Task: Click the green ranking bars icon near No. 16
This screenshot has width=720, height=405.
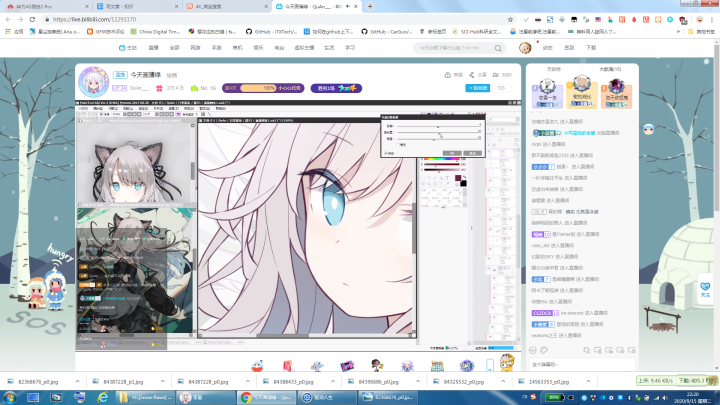Action: click(194, 88)
